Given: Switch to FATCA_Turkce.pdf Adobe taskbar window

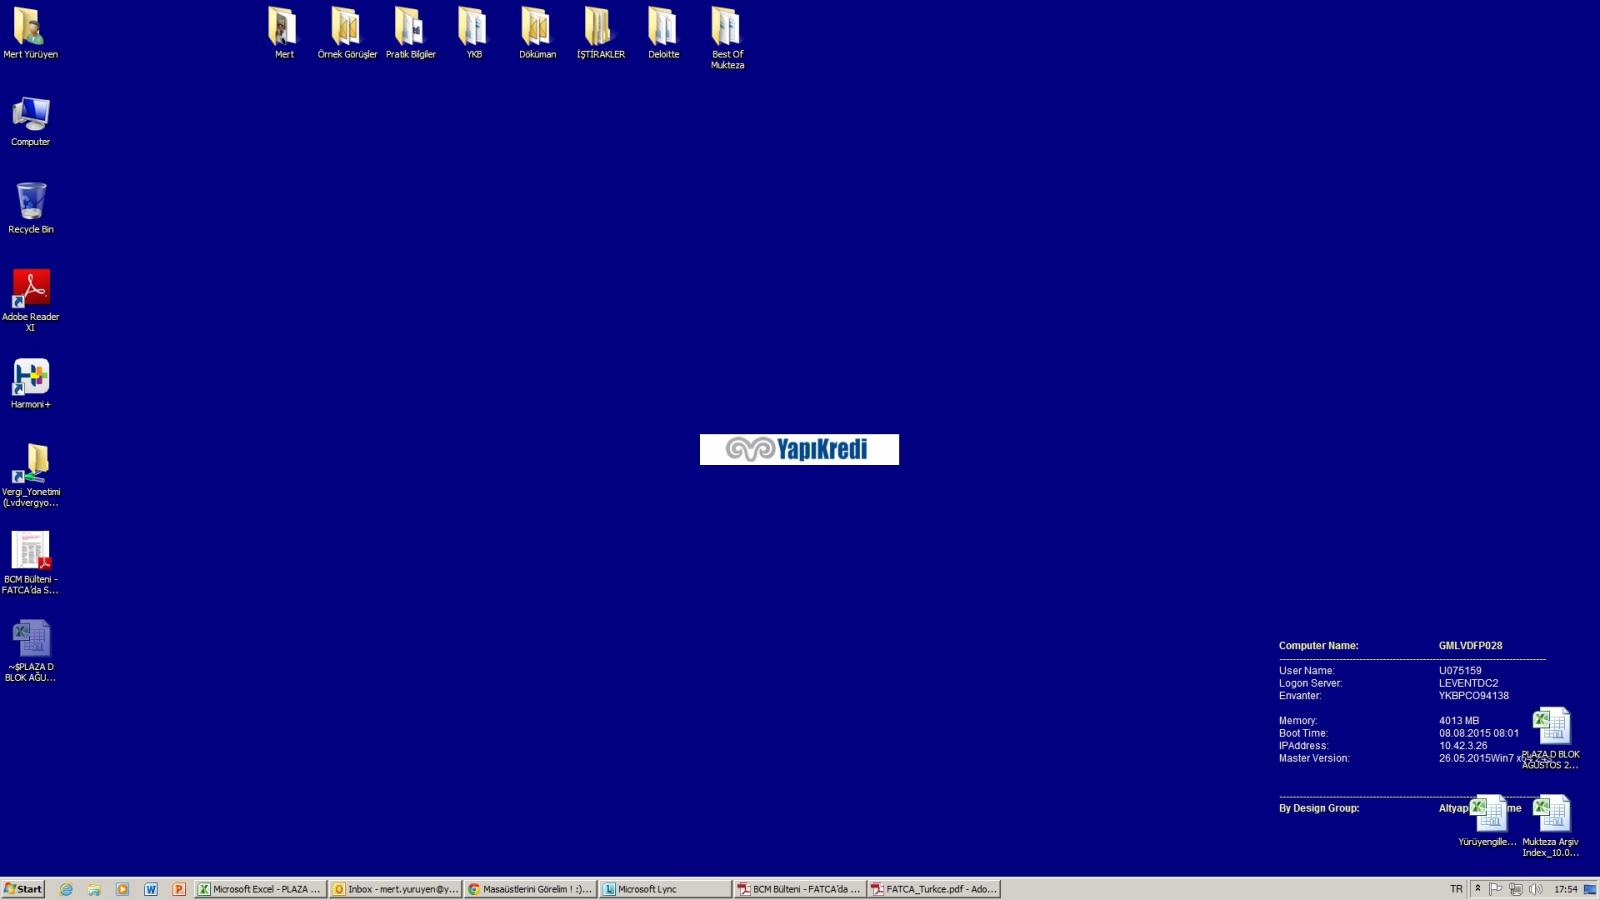Looking at the screenshot, I should pos(934,889).
